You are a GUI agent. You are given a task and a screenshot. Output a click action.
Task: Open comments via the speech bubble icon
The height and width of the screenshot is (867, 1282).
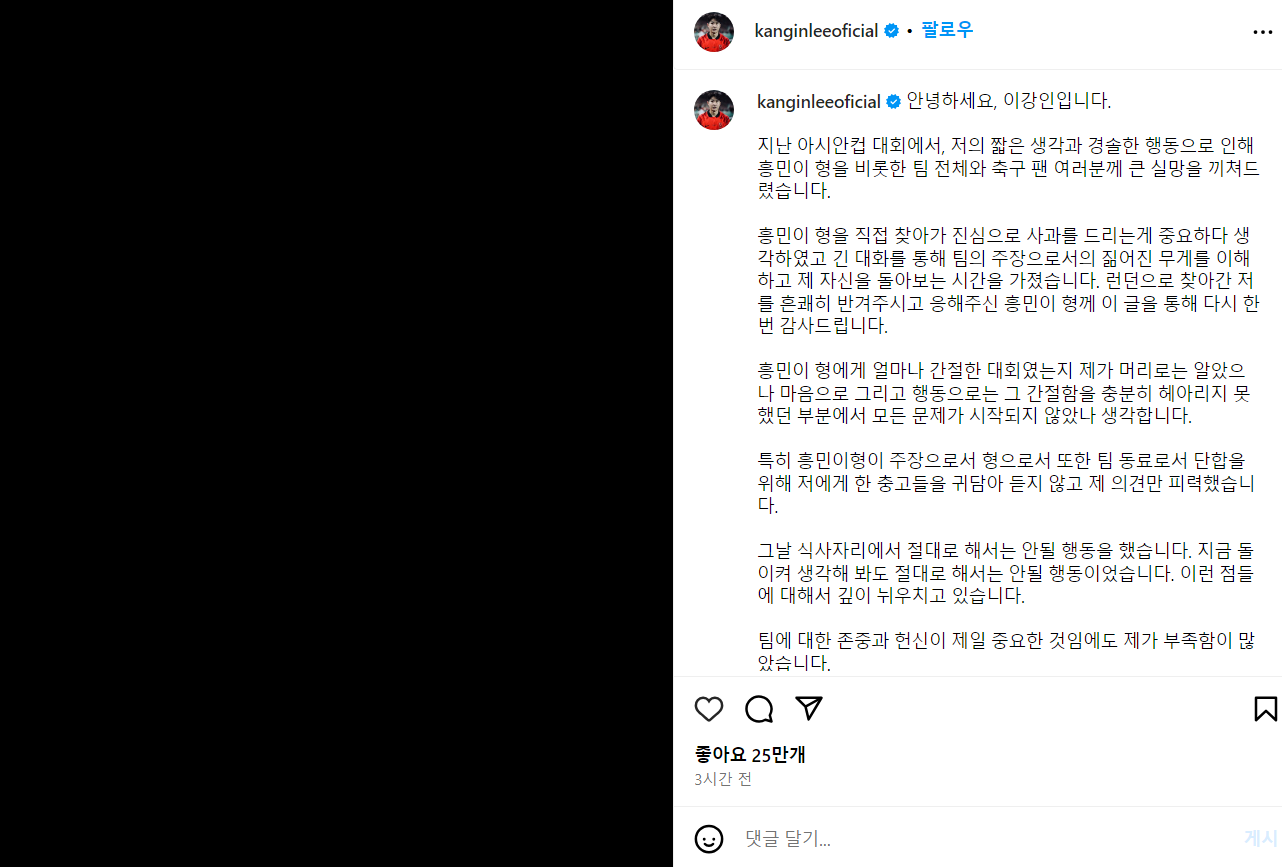tap(759, 709)
